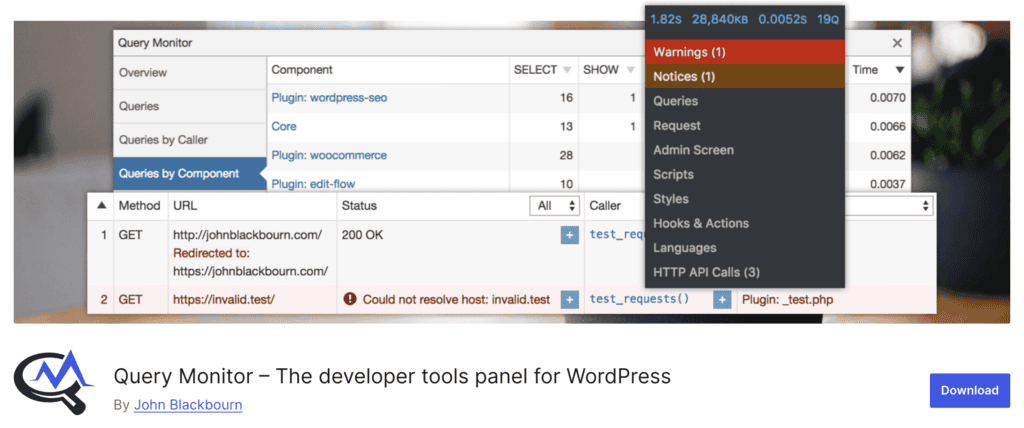
Task: Click the Method column header
Action: [139, 206]
